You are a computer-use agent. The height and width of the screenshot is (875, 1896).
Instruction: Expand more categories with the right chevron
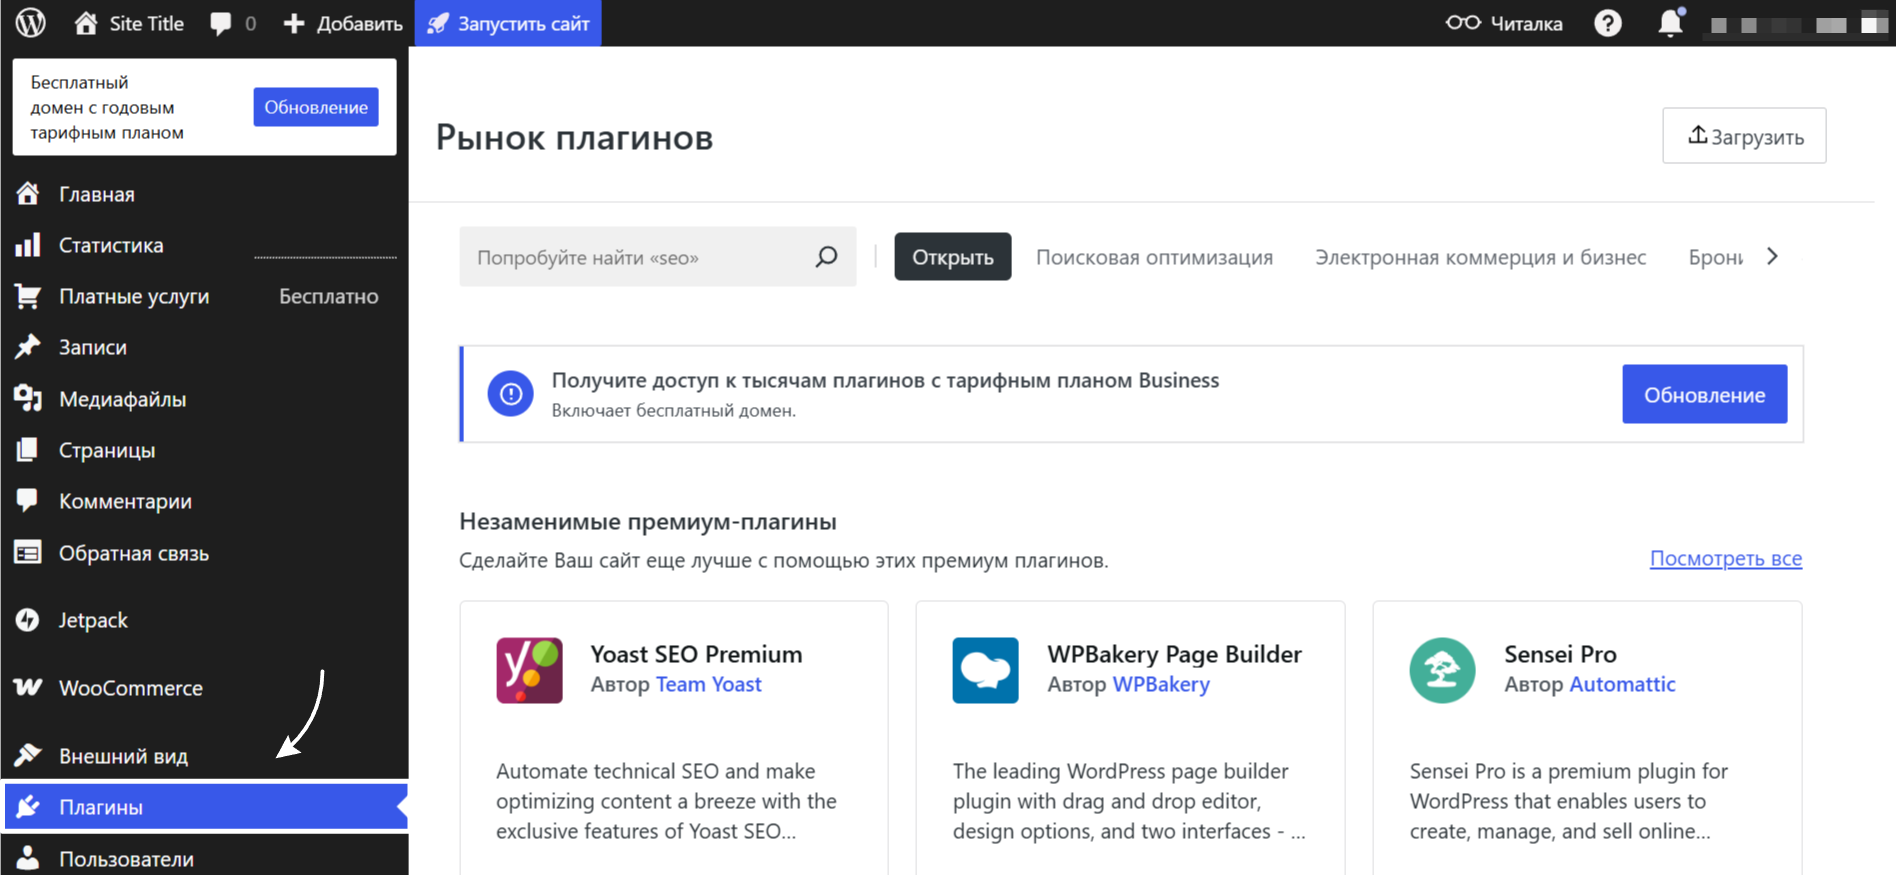pyautogui.click(x=1772, y=256)
